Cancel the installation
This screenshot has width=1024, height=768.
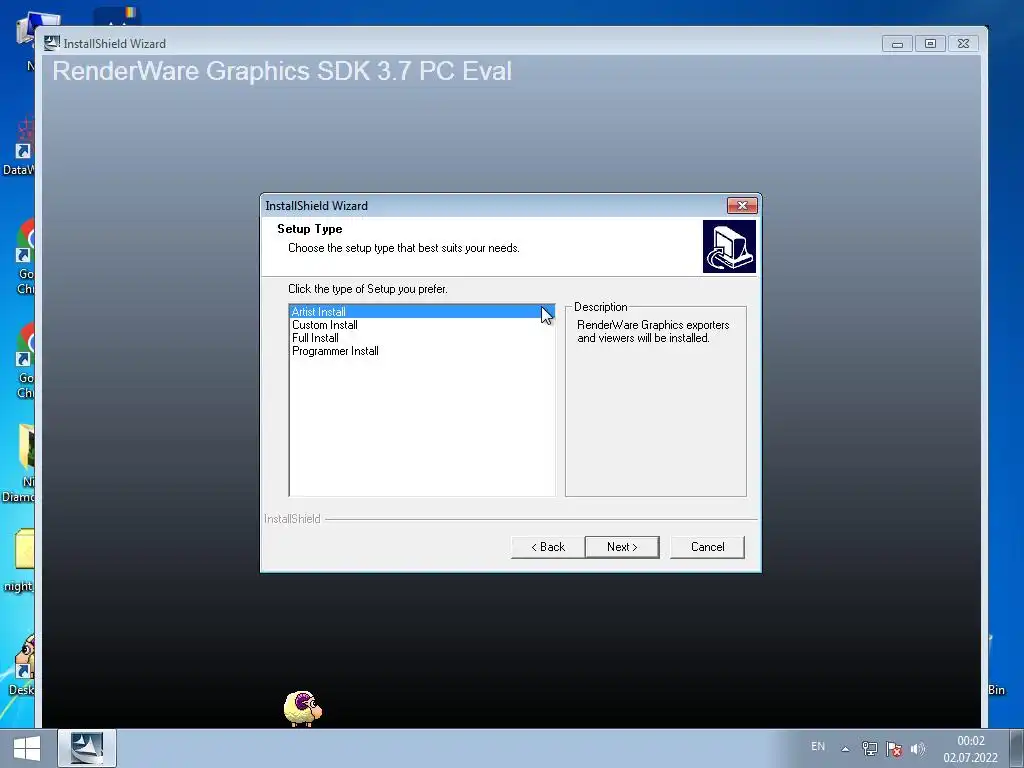click(707, 547)
